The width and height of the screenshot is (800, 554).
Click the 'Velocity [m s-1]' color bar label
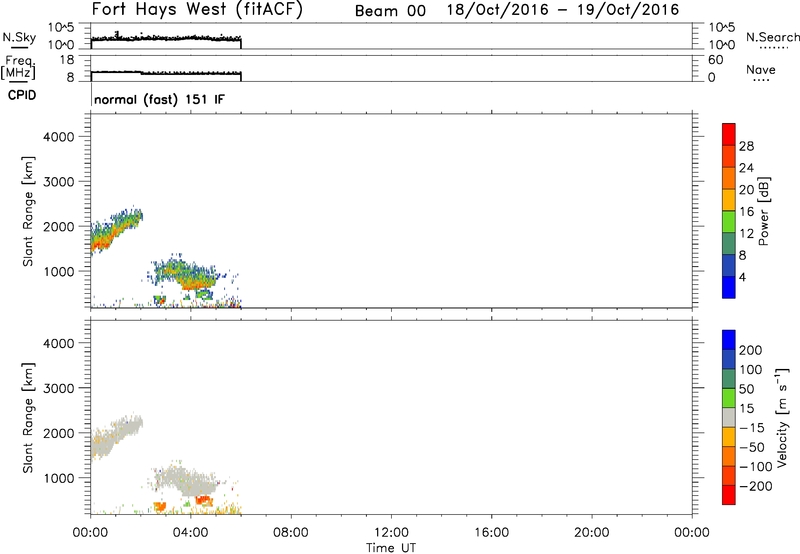[782, 417]
